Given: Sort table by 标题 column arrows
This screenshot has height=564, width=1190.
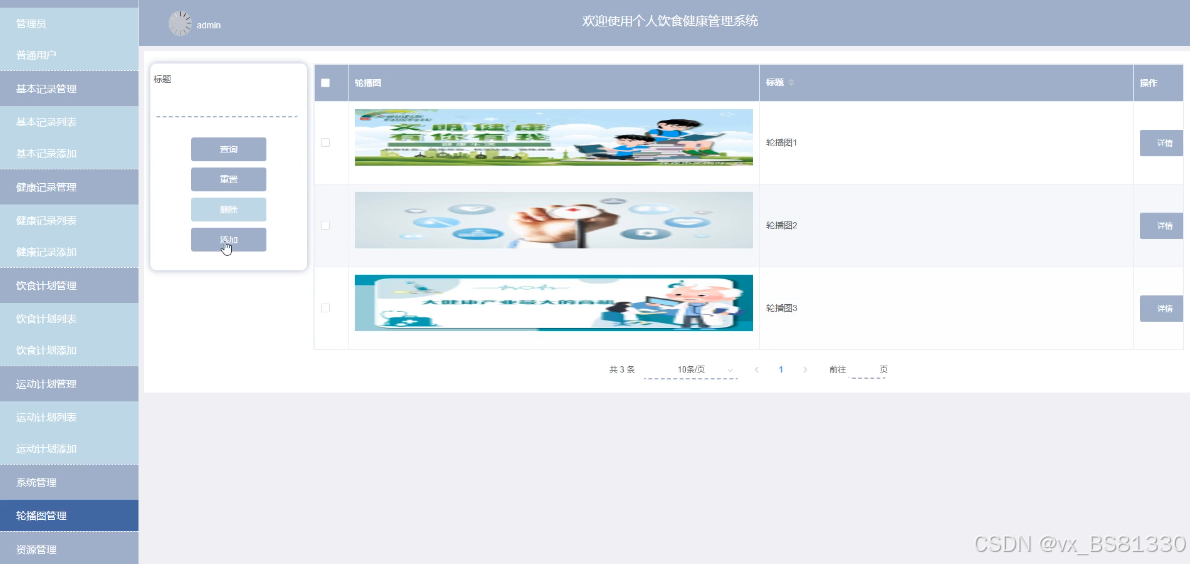Looking at the screenshot, I should pyautogui.click(x=791, y=83).
